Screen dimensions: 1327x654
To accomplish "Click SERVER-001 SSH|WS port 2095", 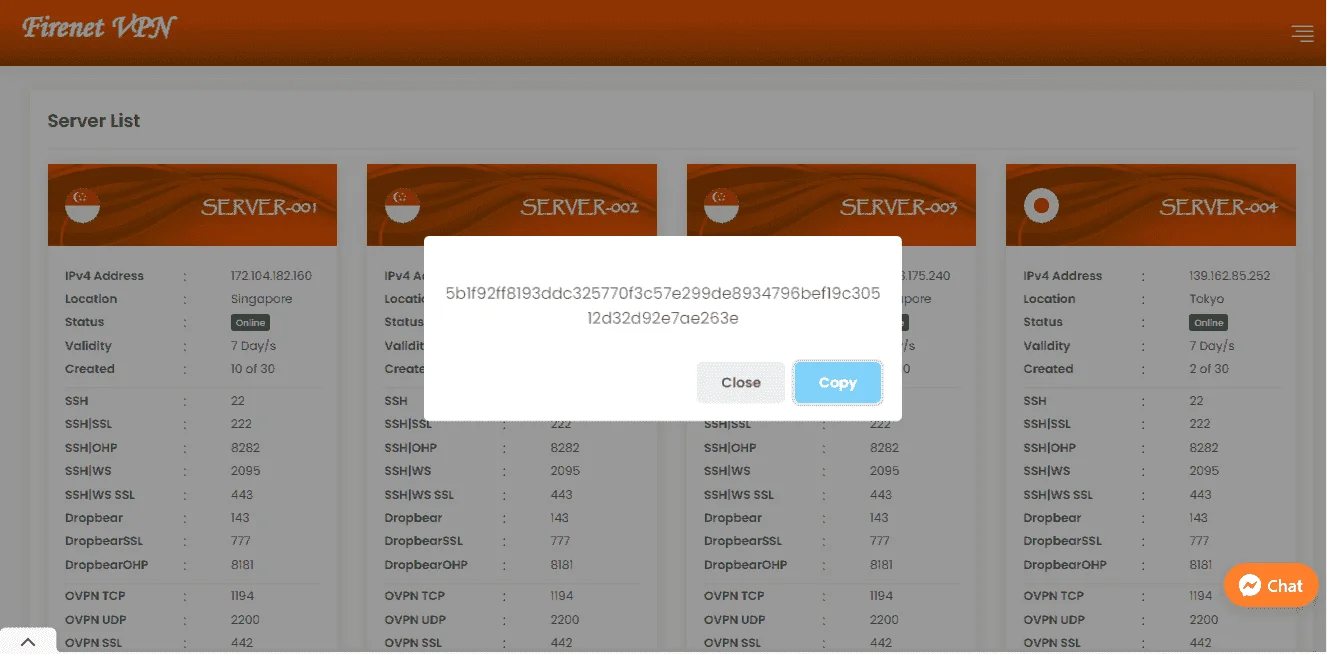I will click(245, 471).
